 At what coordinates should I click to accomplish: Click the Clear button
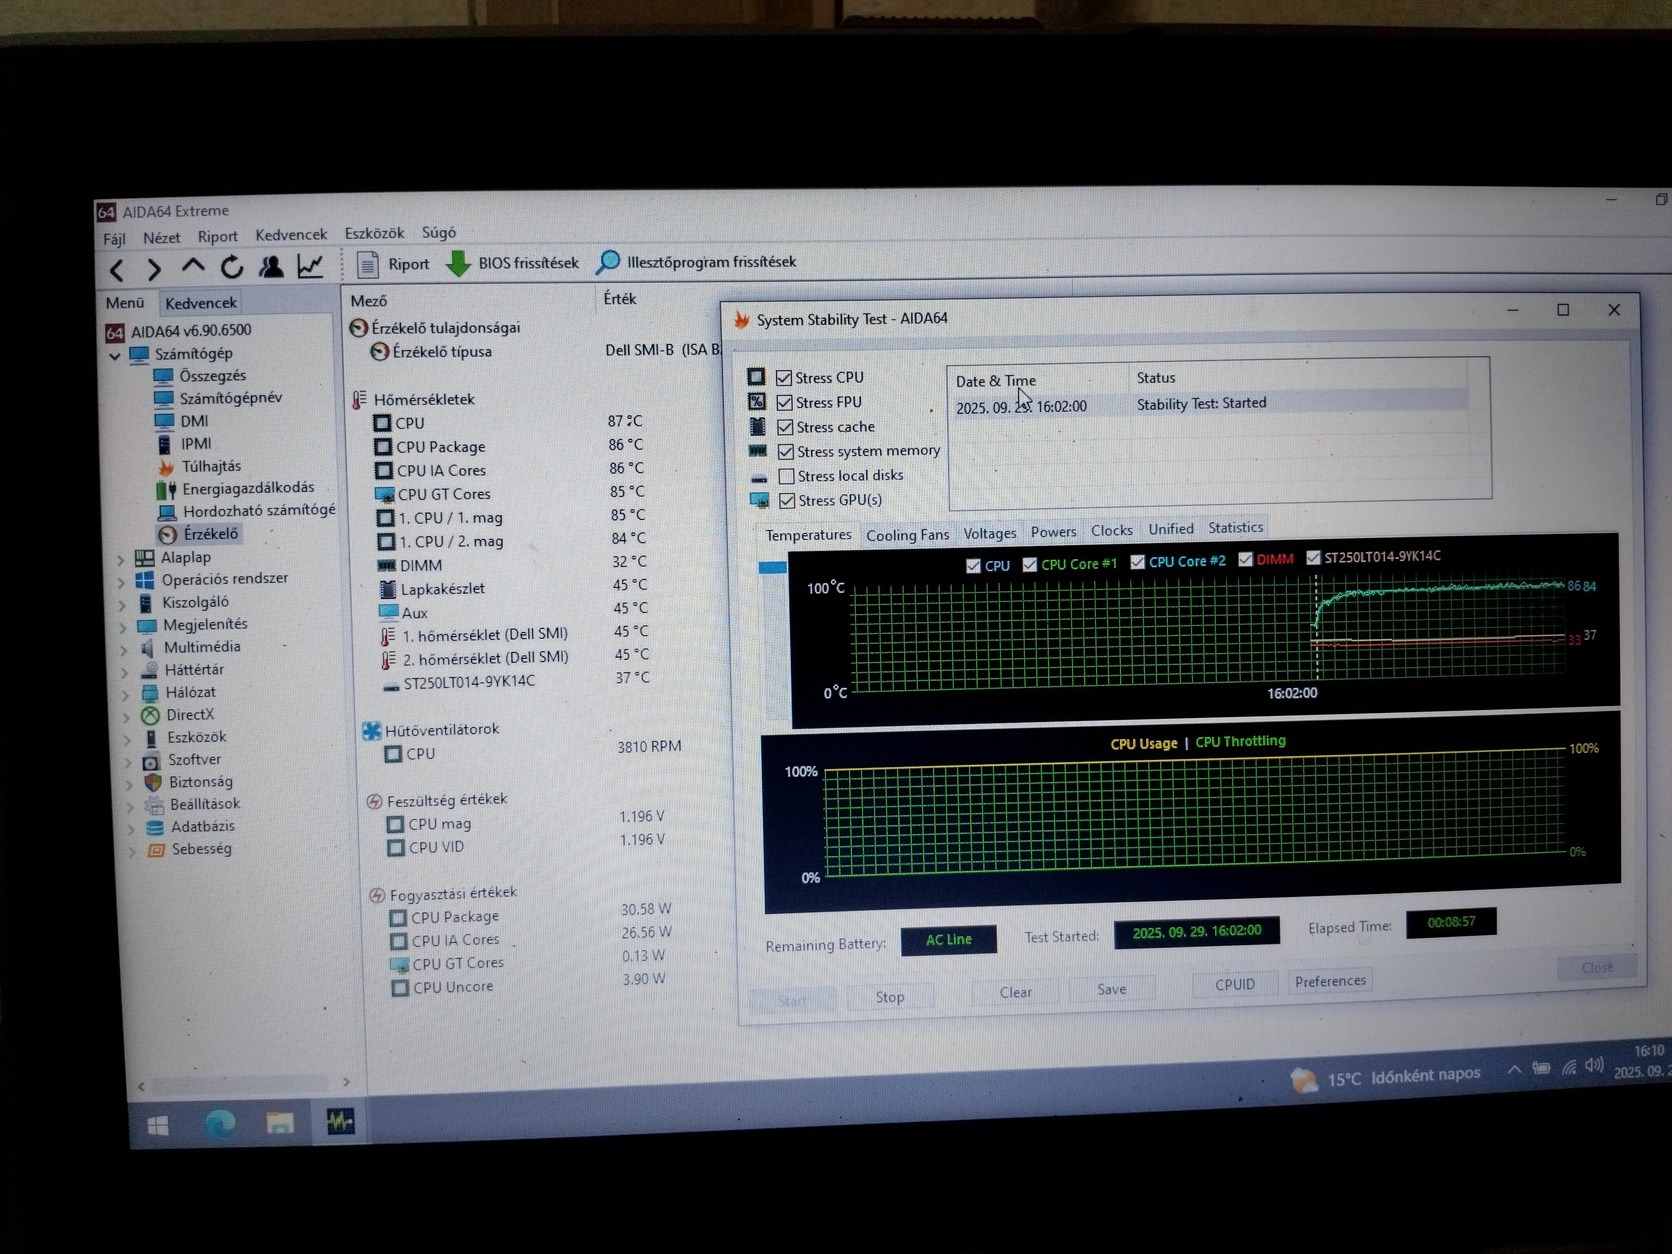1016,993
